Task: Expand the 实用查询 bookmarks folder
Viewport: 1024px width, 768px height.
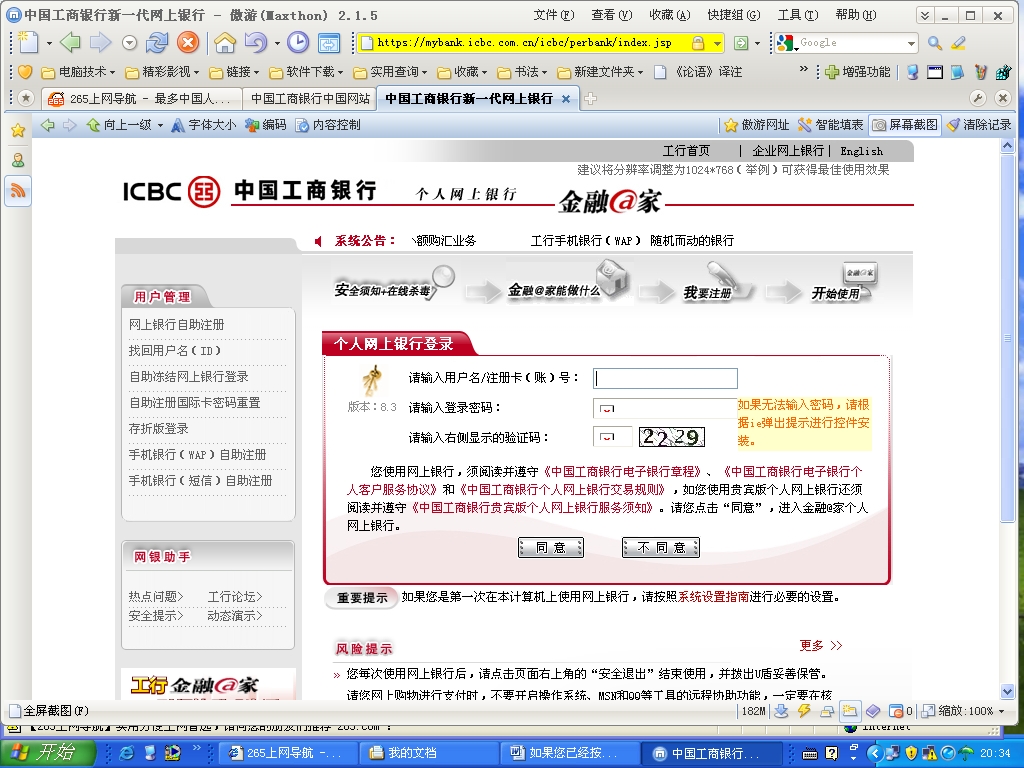Action: click(x=390, y=72)
